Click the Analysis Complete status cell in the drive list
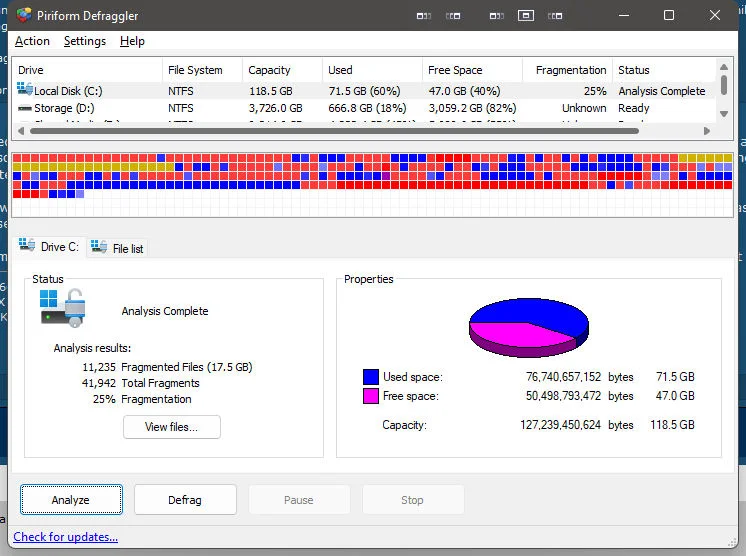 click(x=662, y=91)
